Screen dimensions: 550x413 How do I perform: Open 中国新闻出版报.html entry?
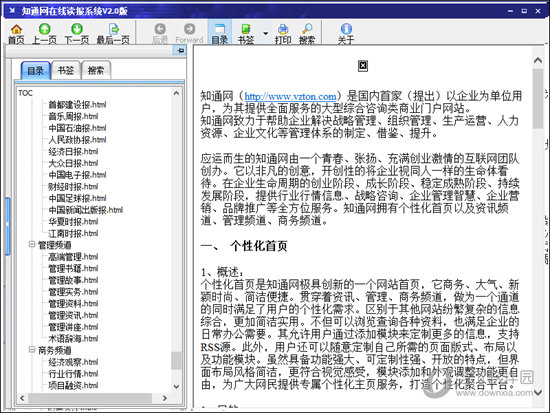(86, 210)
